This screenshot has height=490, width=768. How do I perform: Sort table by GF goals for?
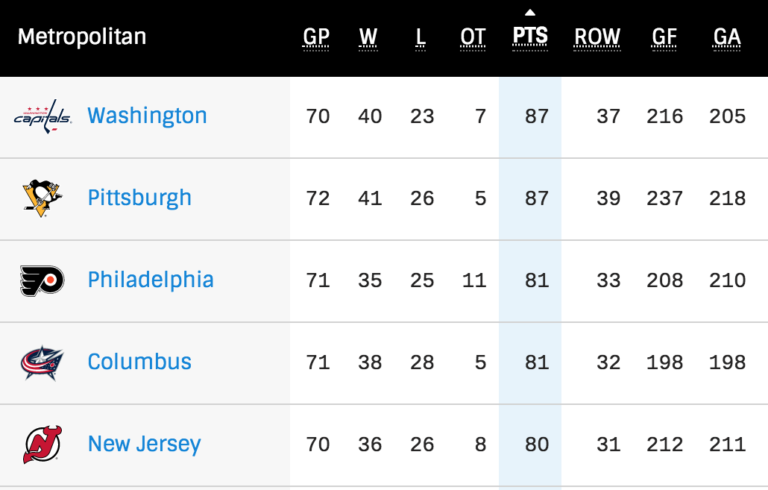pos(664,38)
